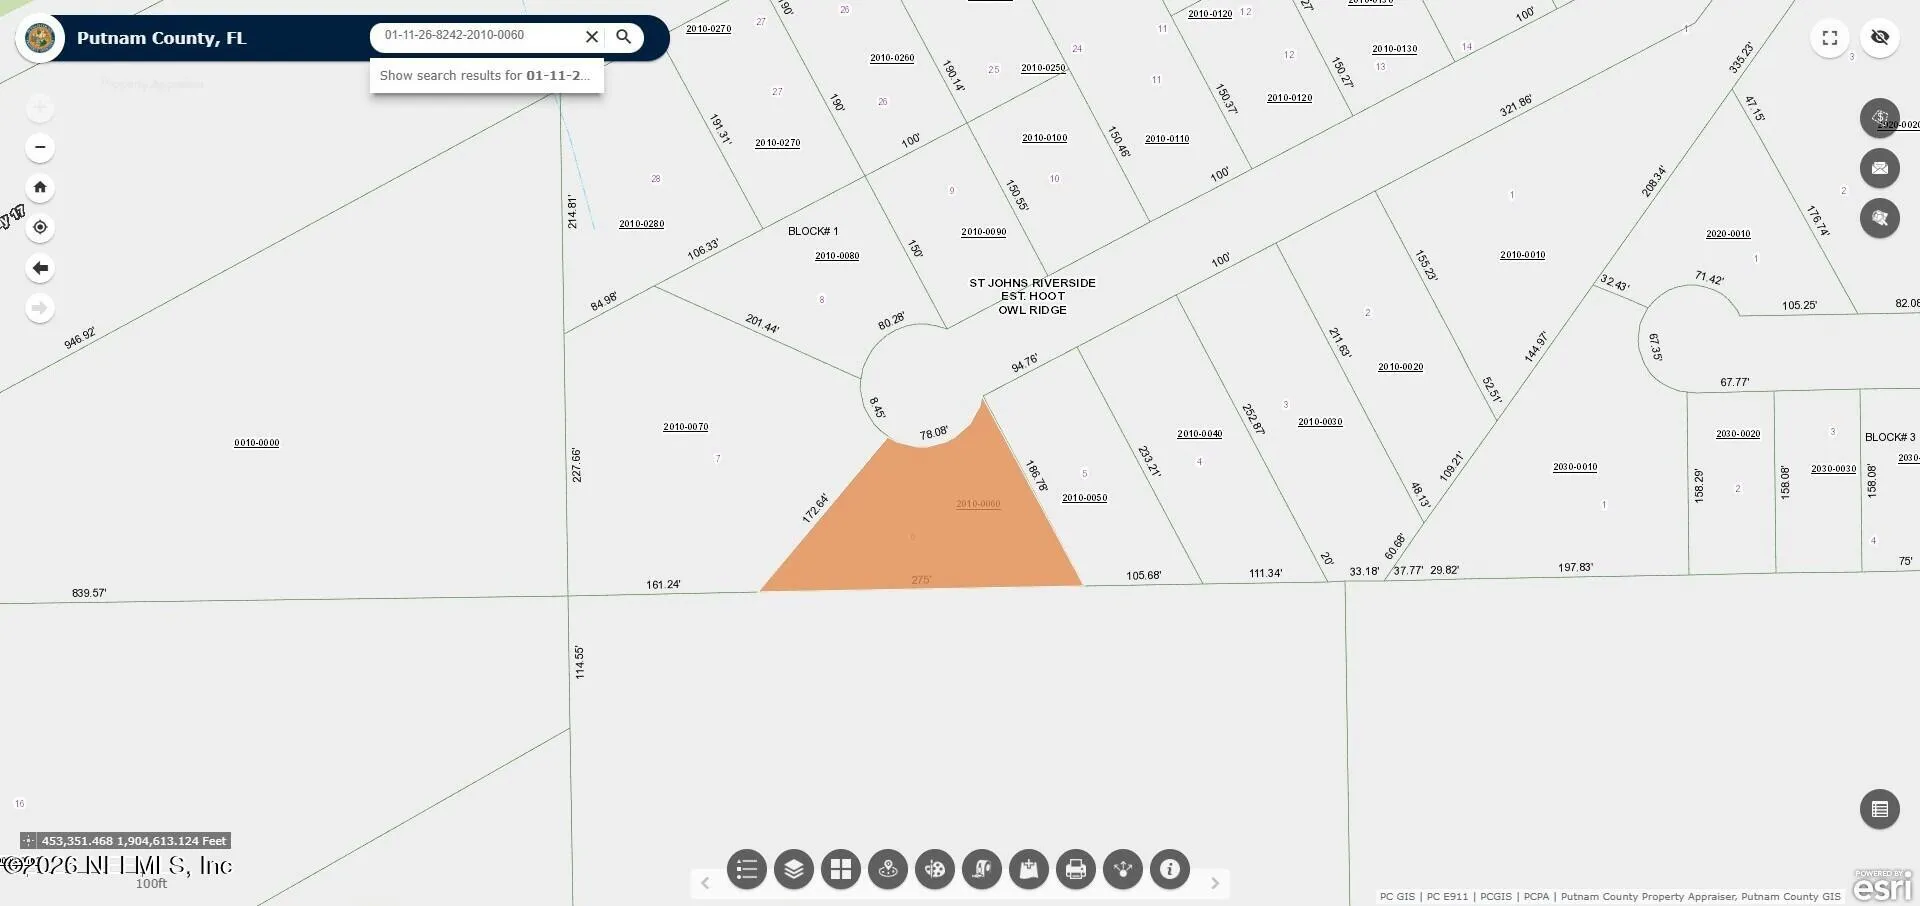Click the 839.57' boundary dimension
This screenshot has height=906, width=1920.
pyautogui.click(x=89, y=593)
